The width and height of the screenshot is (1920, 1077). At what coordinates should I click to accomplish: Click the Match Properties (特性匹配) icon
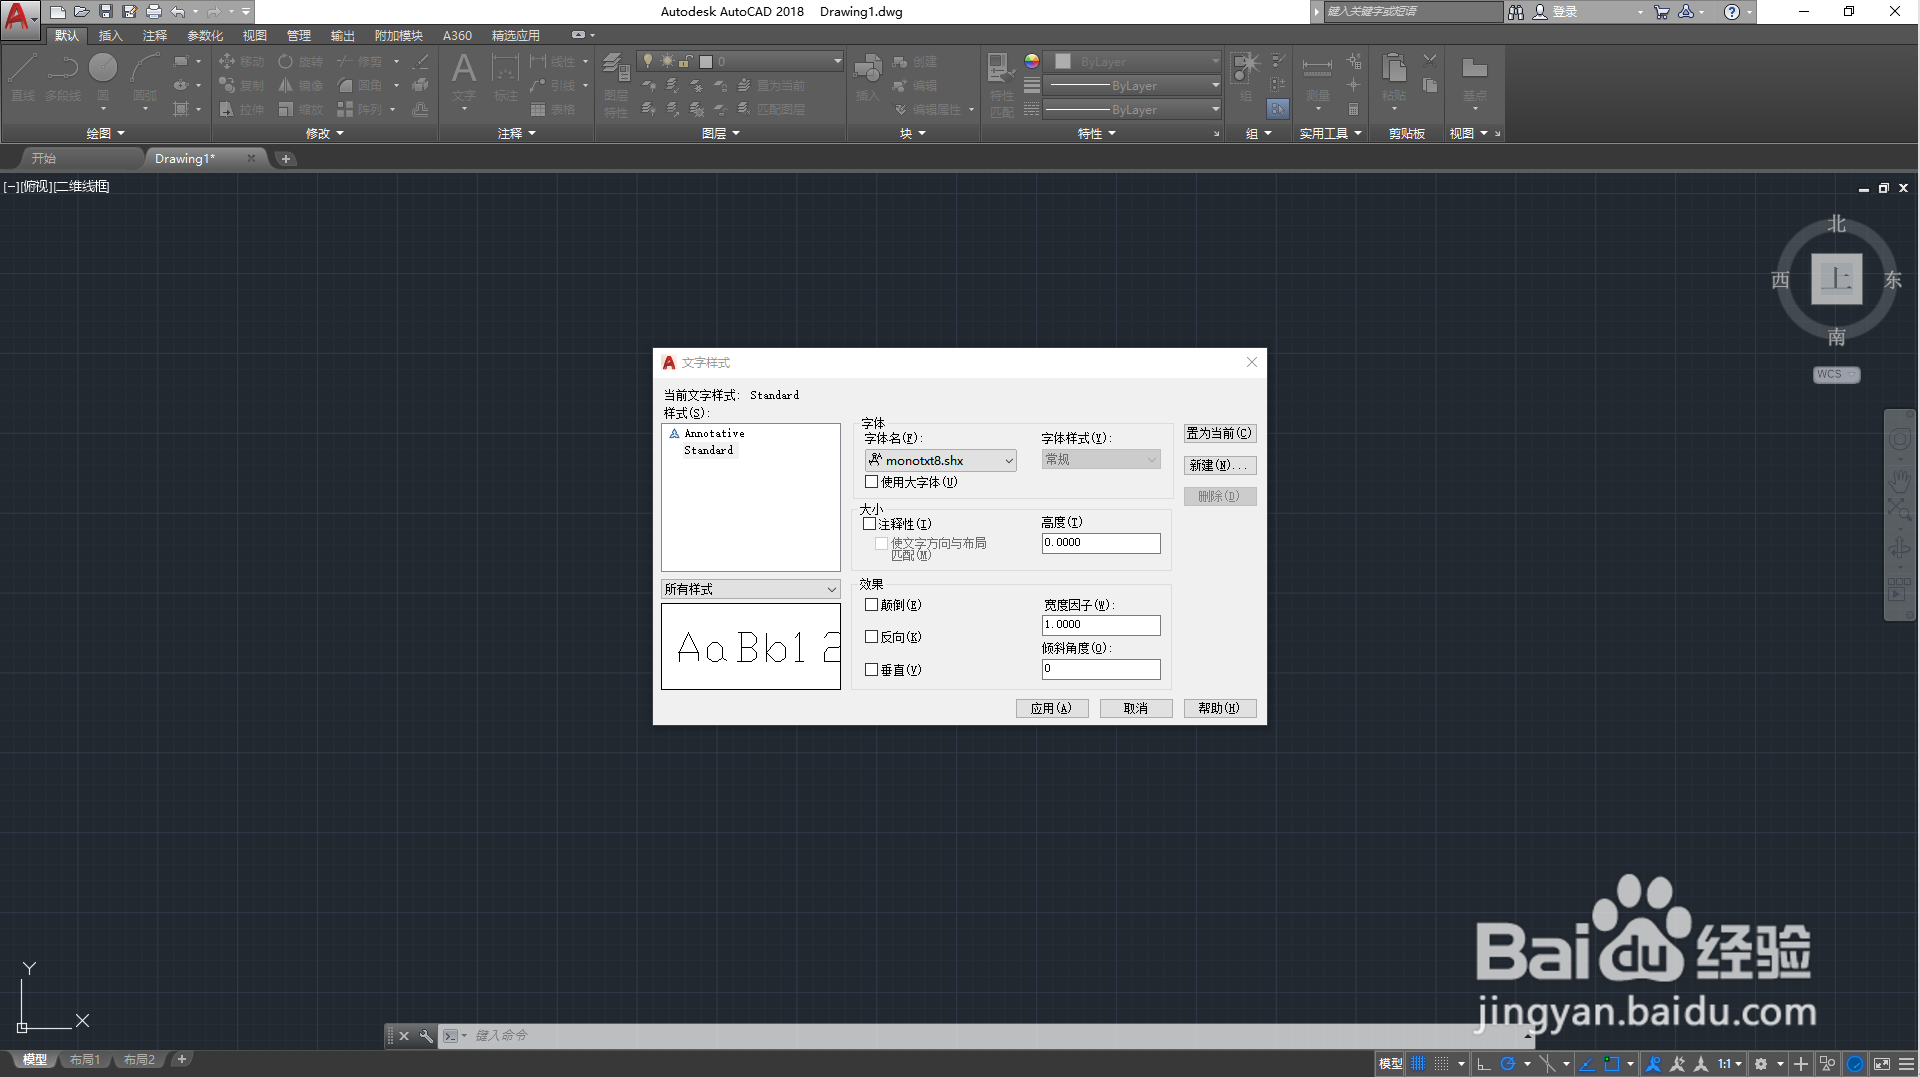(x=1001, y=85)
